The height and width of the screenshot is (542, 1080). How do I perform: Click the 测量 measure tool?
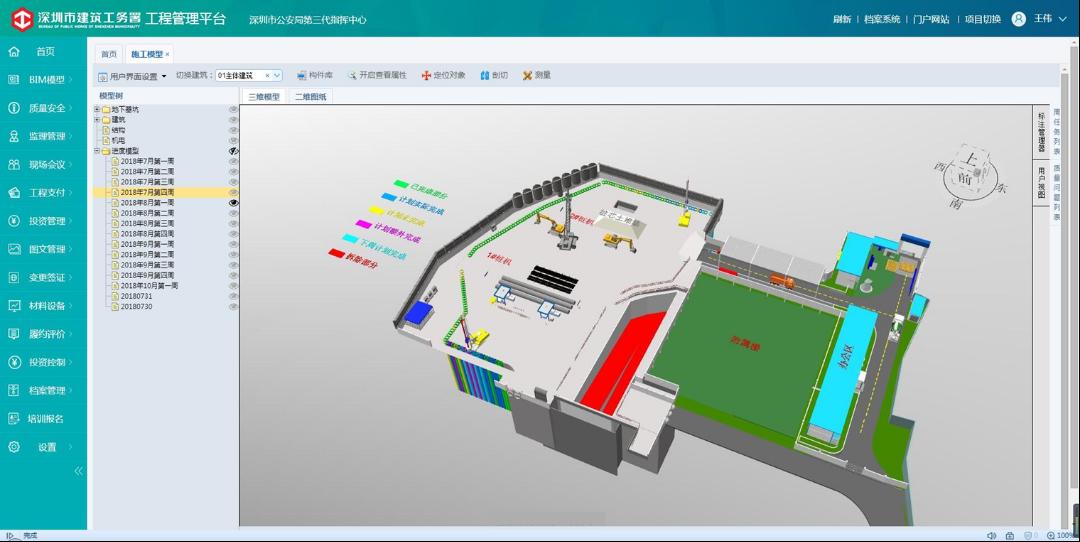pyautogui.click(x=536, y=75)
